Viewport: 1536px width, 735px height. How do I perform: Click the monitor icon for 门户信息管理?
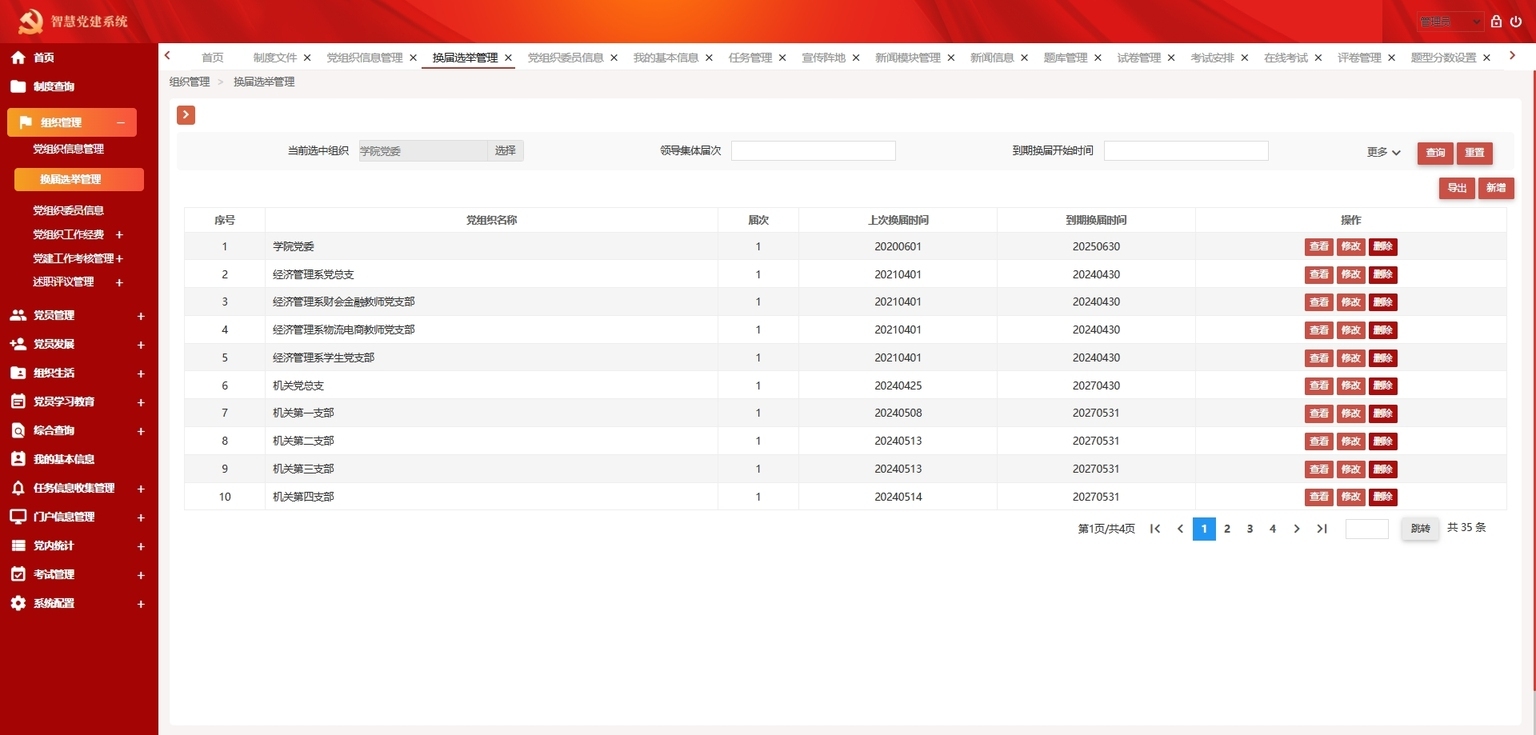click(18, 517)
